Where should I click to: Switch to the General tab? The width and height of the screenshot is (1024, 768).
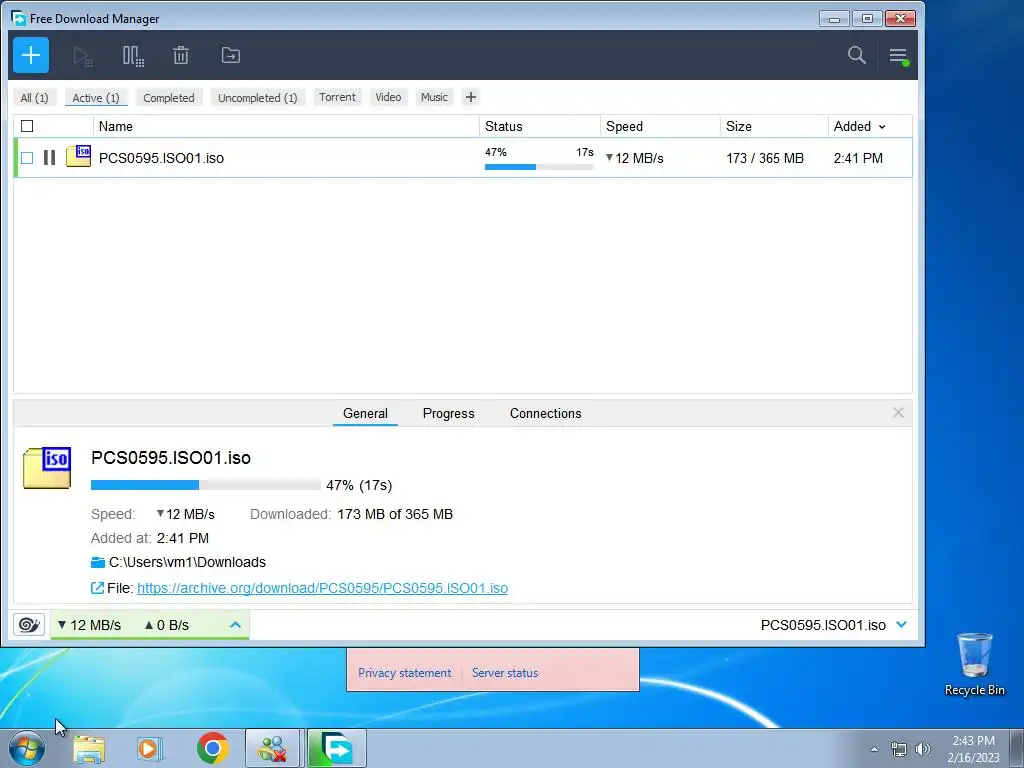[x=365, y=413]
